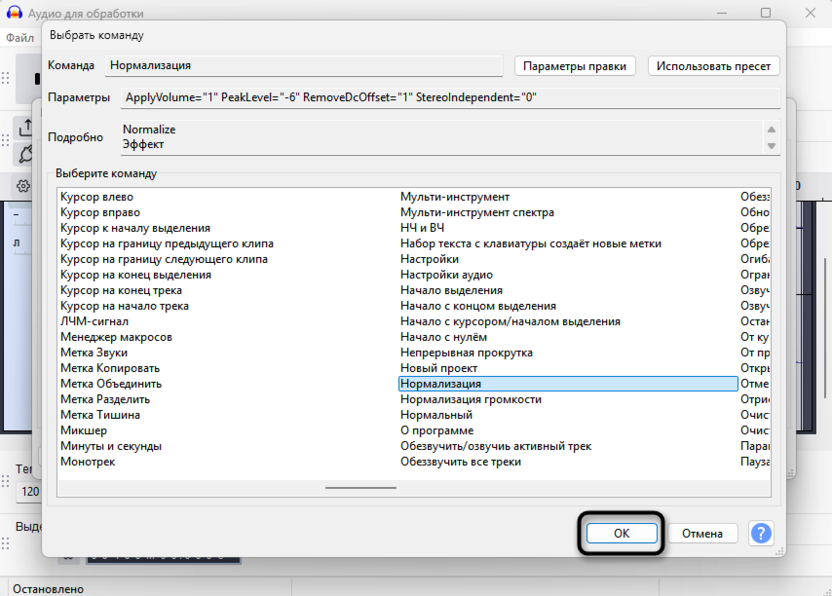Select Курсор на конец трека

[121, 290]
